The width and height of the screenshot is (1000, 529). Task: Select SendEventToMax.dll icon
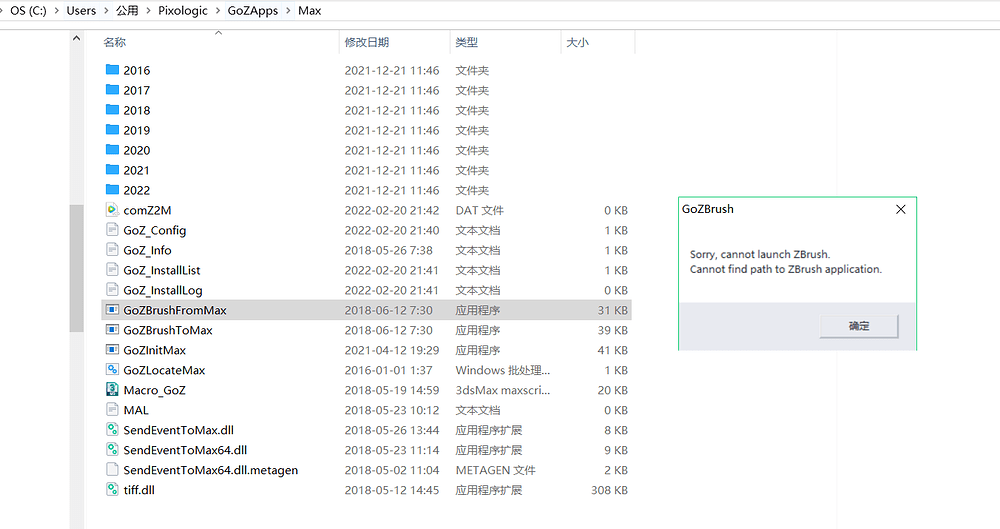tap(112, 429)
